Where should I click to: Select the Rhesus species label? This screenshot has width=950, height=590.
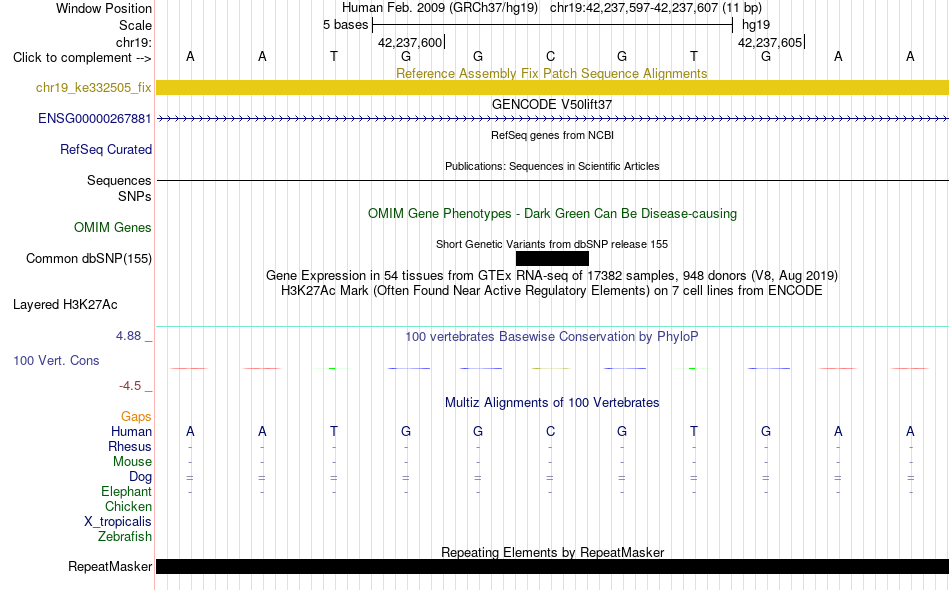pyautogui.click(x=130, y=446)
